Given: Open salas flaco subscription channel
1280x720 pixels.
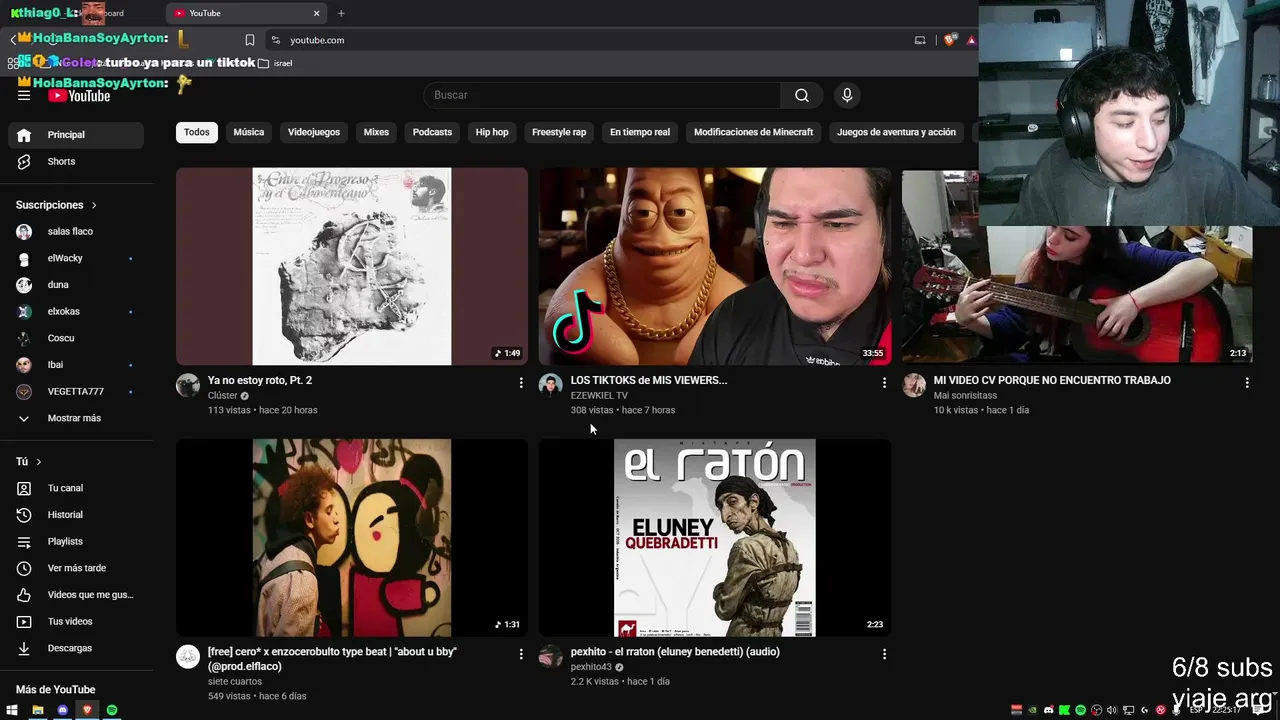Looking at the screenshot, I should (76, 231).
